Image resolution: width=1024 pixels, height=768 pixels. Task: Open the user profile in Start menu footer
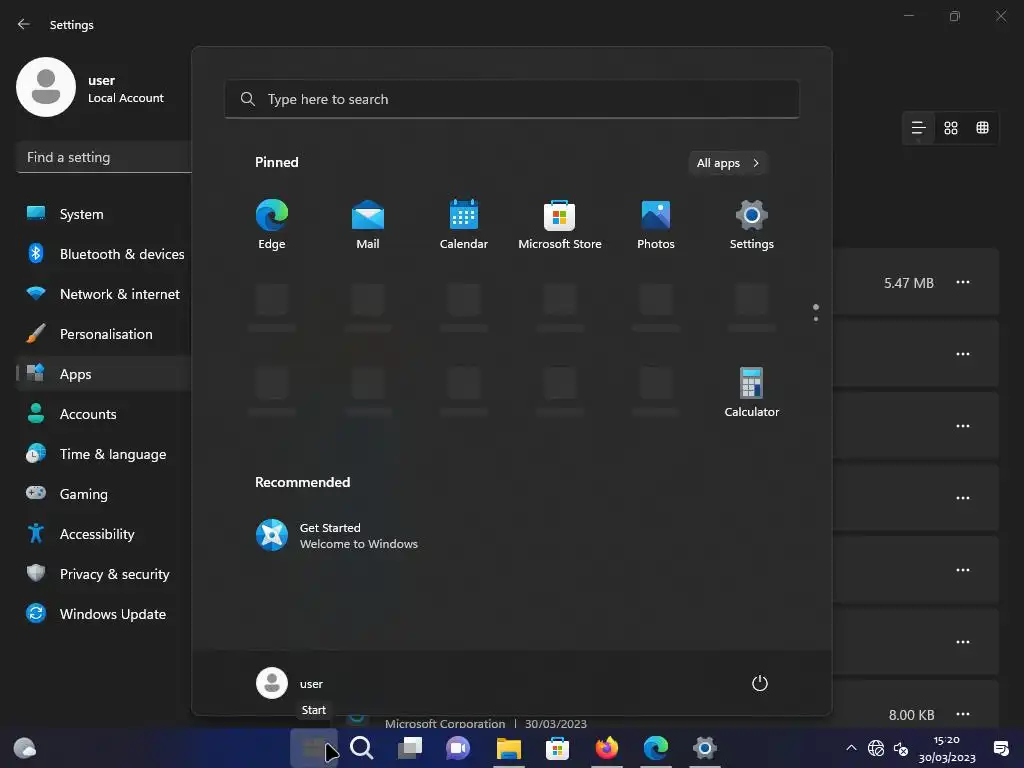coord(290,683)
